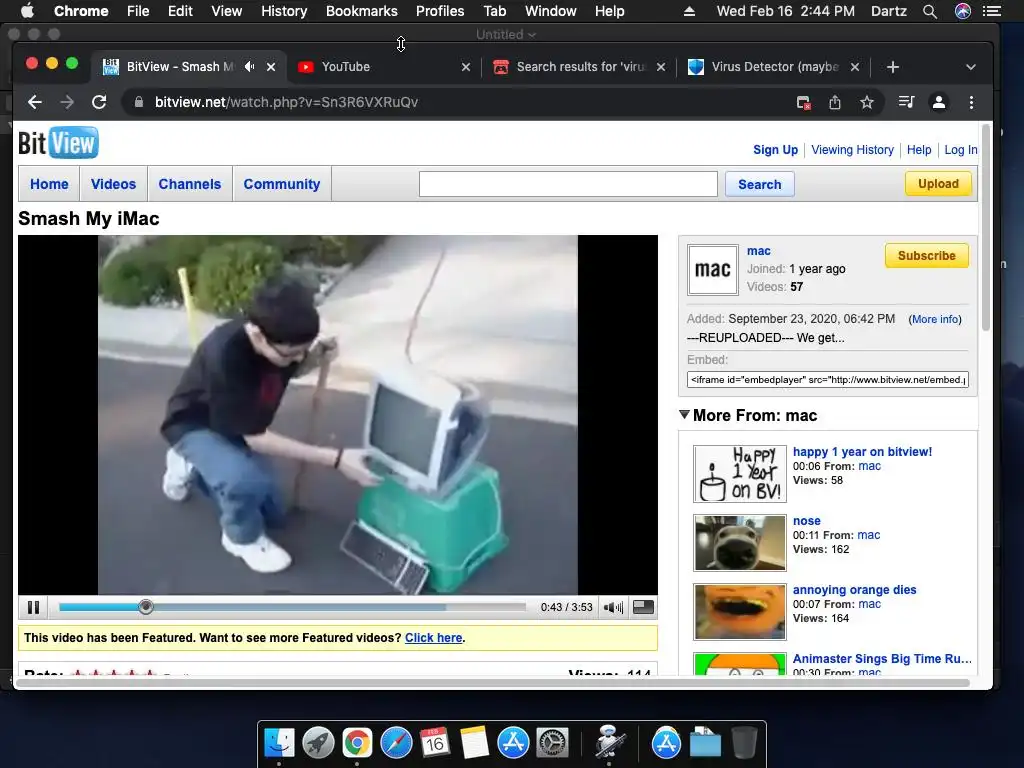Open the blocked pop-up icon in address bar

click(x=803, y=102)
